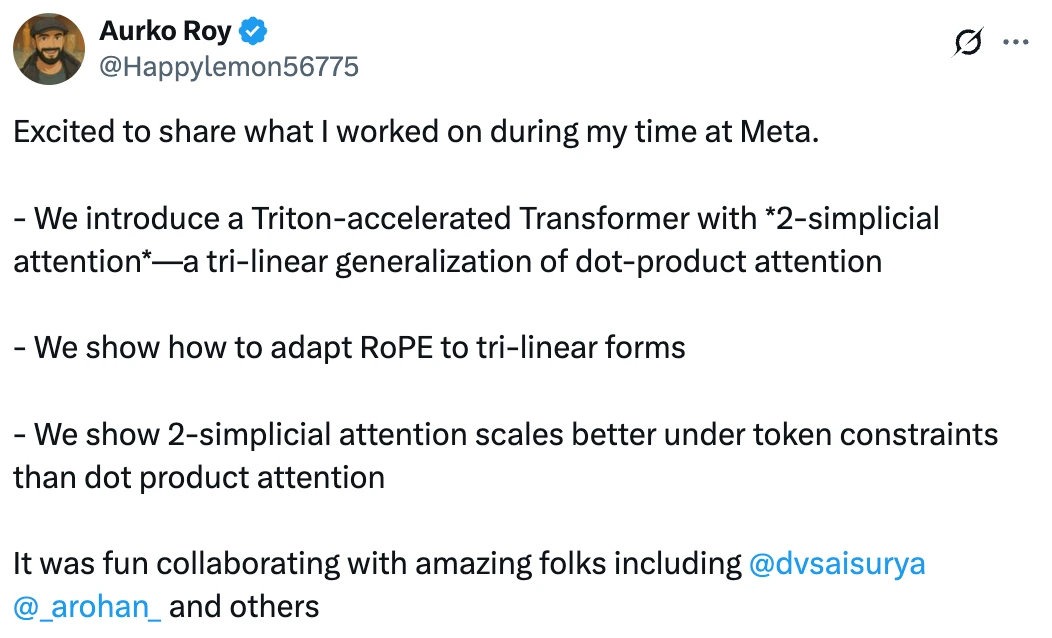This screenshot has height=638, width=1052.
Task: Open Aurko Roy's profile avatar
Action: pos(49,49)
